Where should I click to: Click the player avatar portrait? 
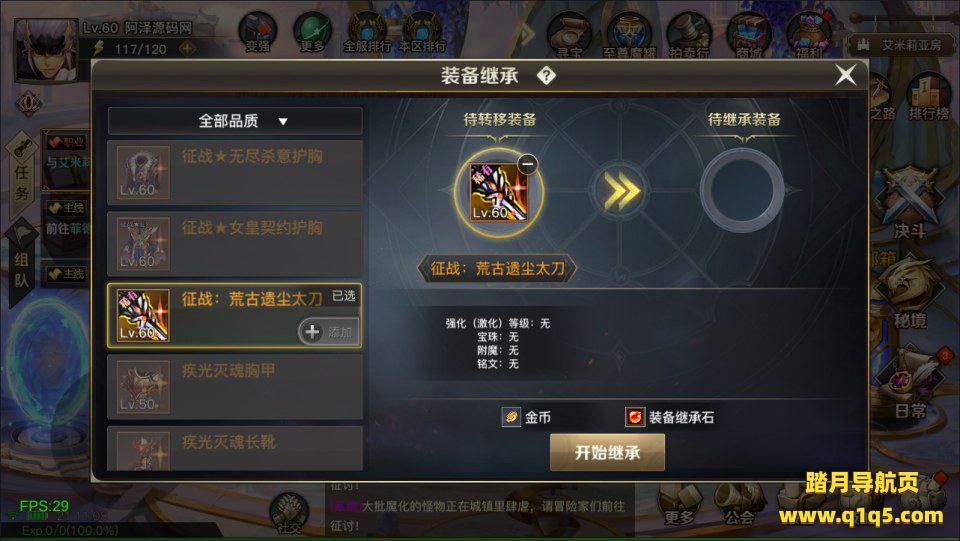[46, 49]
